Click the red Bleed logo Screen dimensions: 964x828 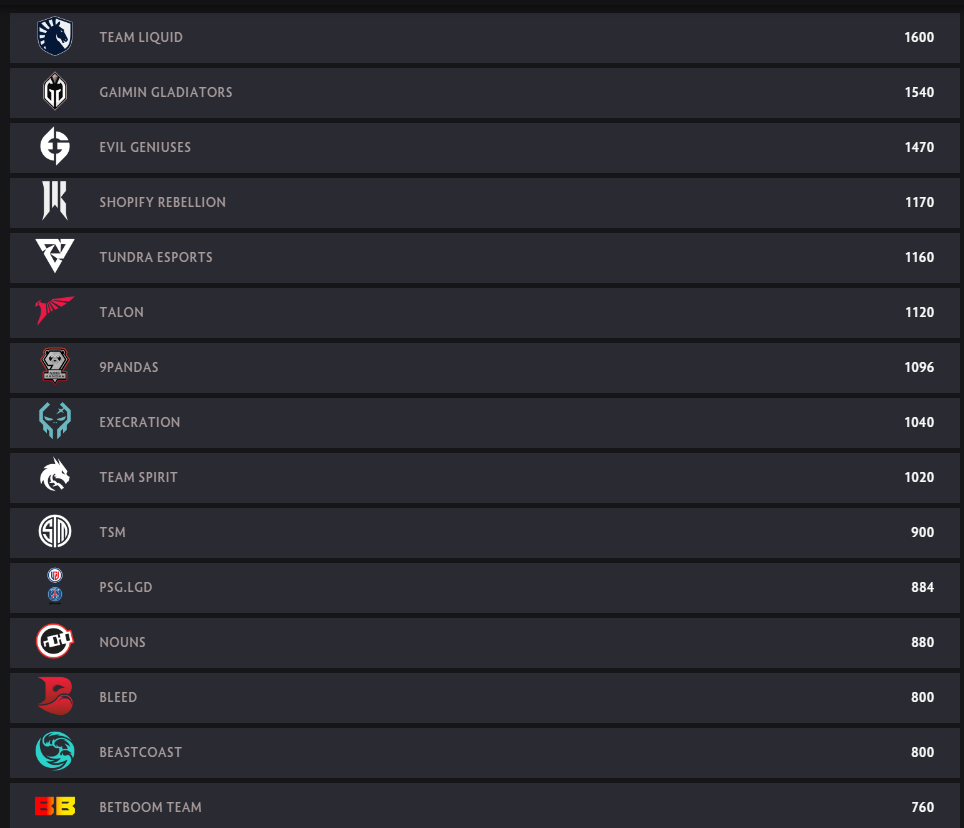coord(55,696)
